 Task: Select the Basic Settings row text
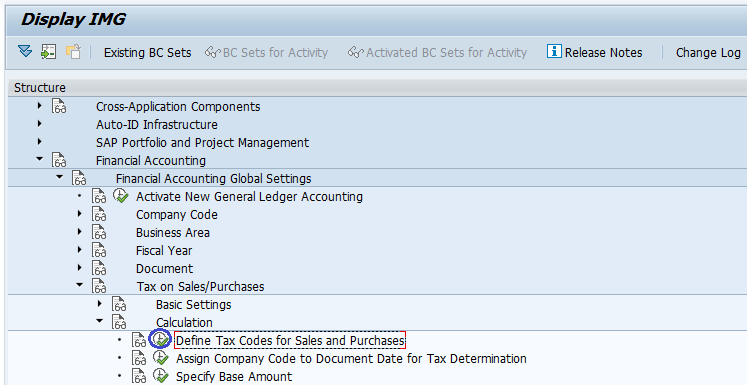tap(193, 305)
